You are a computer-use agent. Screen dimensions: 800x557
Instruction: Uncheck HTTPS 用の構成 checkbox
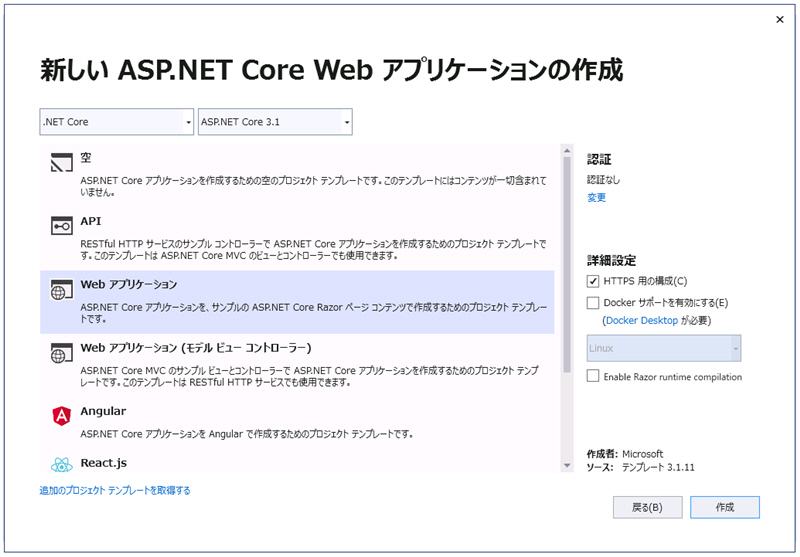tap(592, 281)
